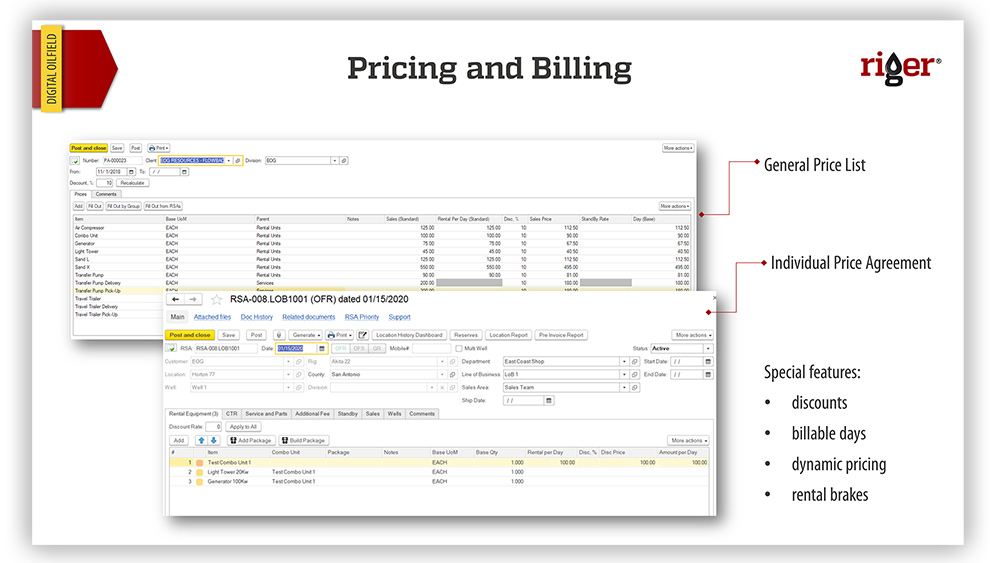Screen dimensions: 1000x563
Task: Open the Attached files tab
Action: click(x=212, y=317)
